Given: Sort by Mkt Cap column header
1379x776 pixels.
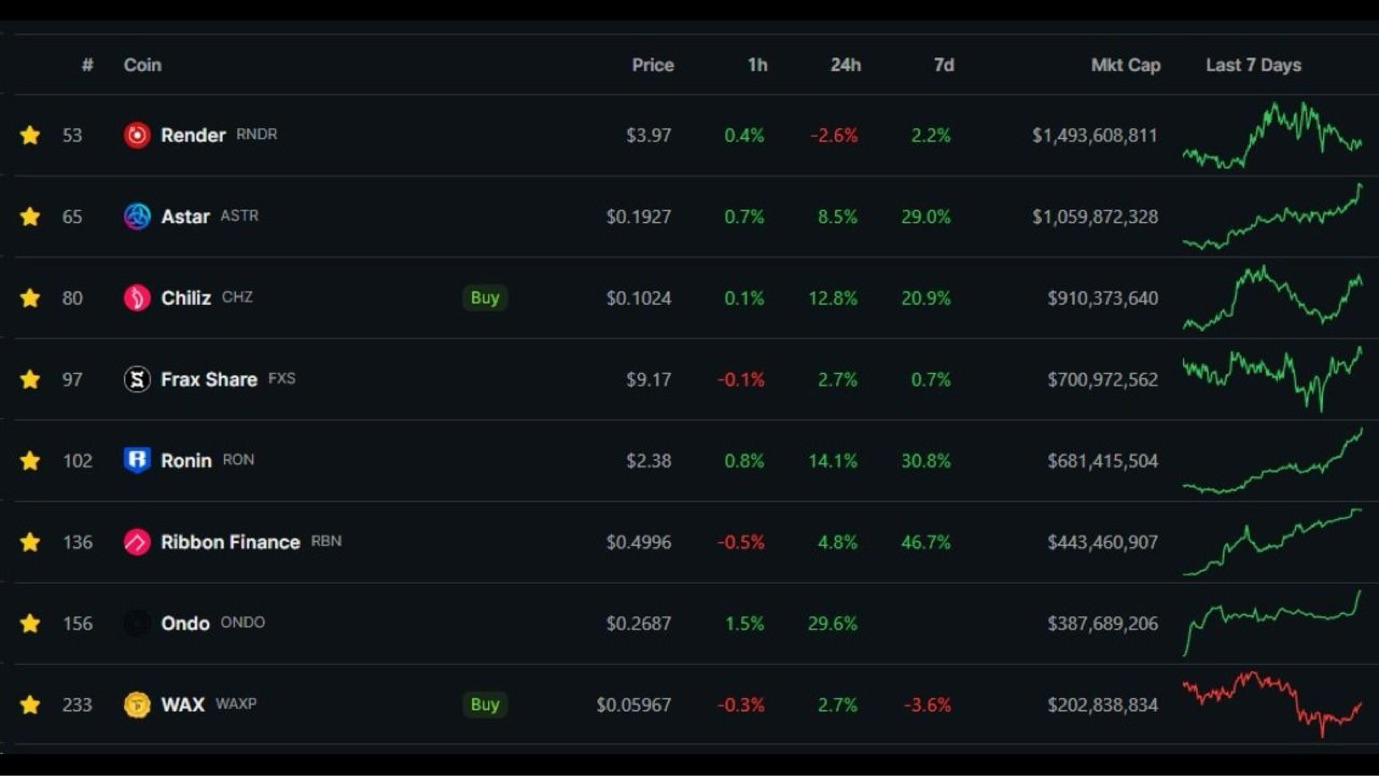Looking at the screenshot, I should coord(1125,65).
